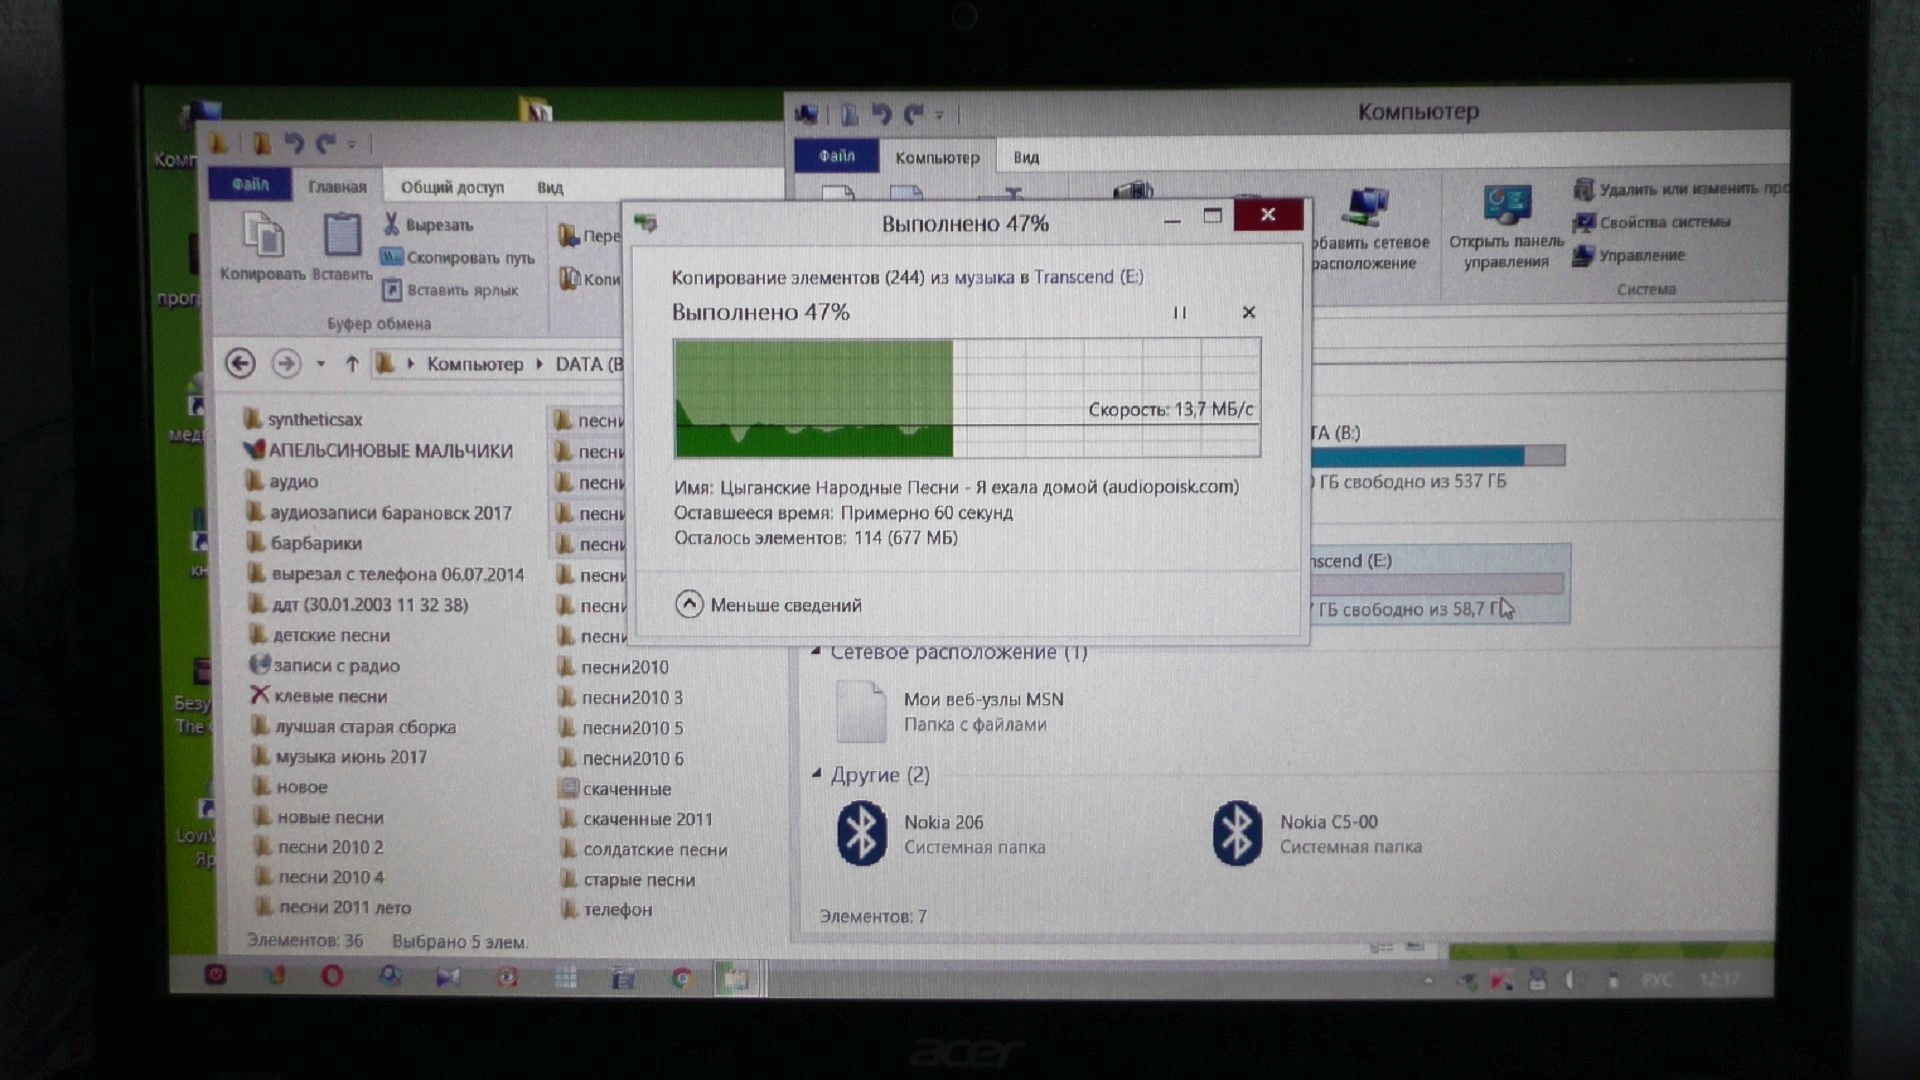Image resolution: width=1920 pixels, height=1080 pixels.
Task: Select the Nokia C5-00 Bluetooth device
Action: coord(1317,833)
